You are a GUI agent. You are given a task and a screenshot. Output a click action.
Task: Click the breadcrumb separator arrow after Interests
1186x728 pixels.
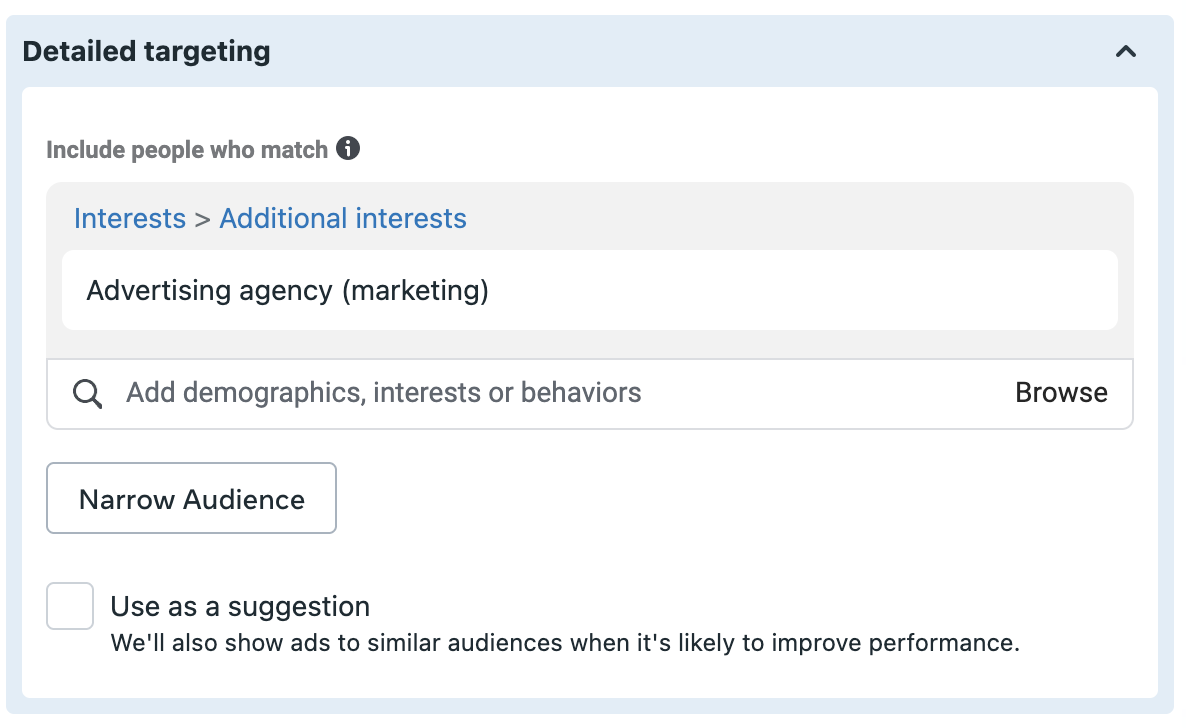202,219
